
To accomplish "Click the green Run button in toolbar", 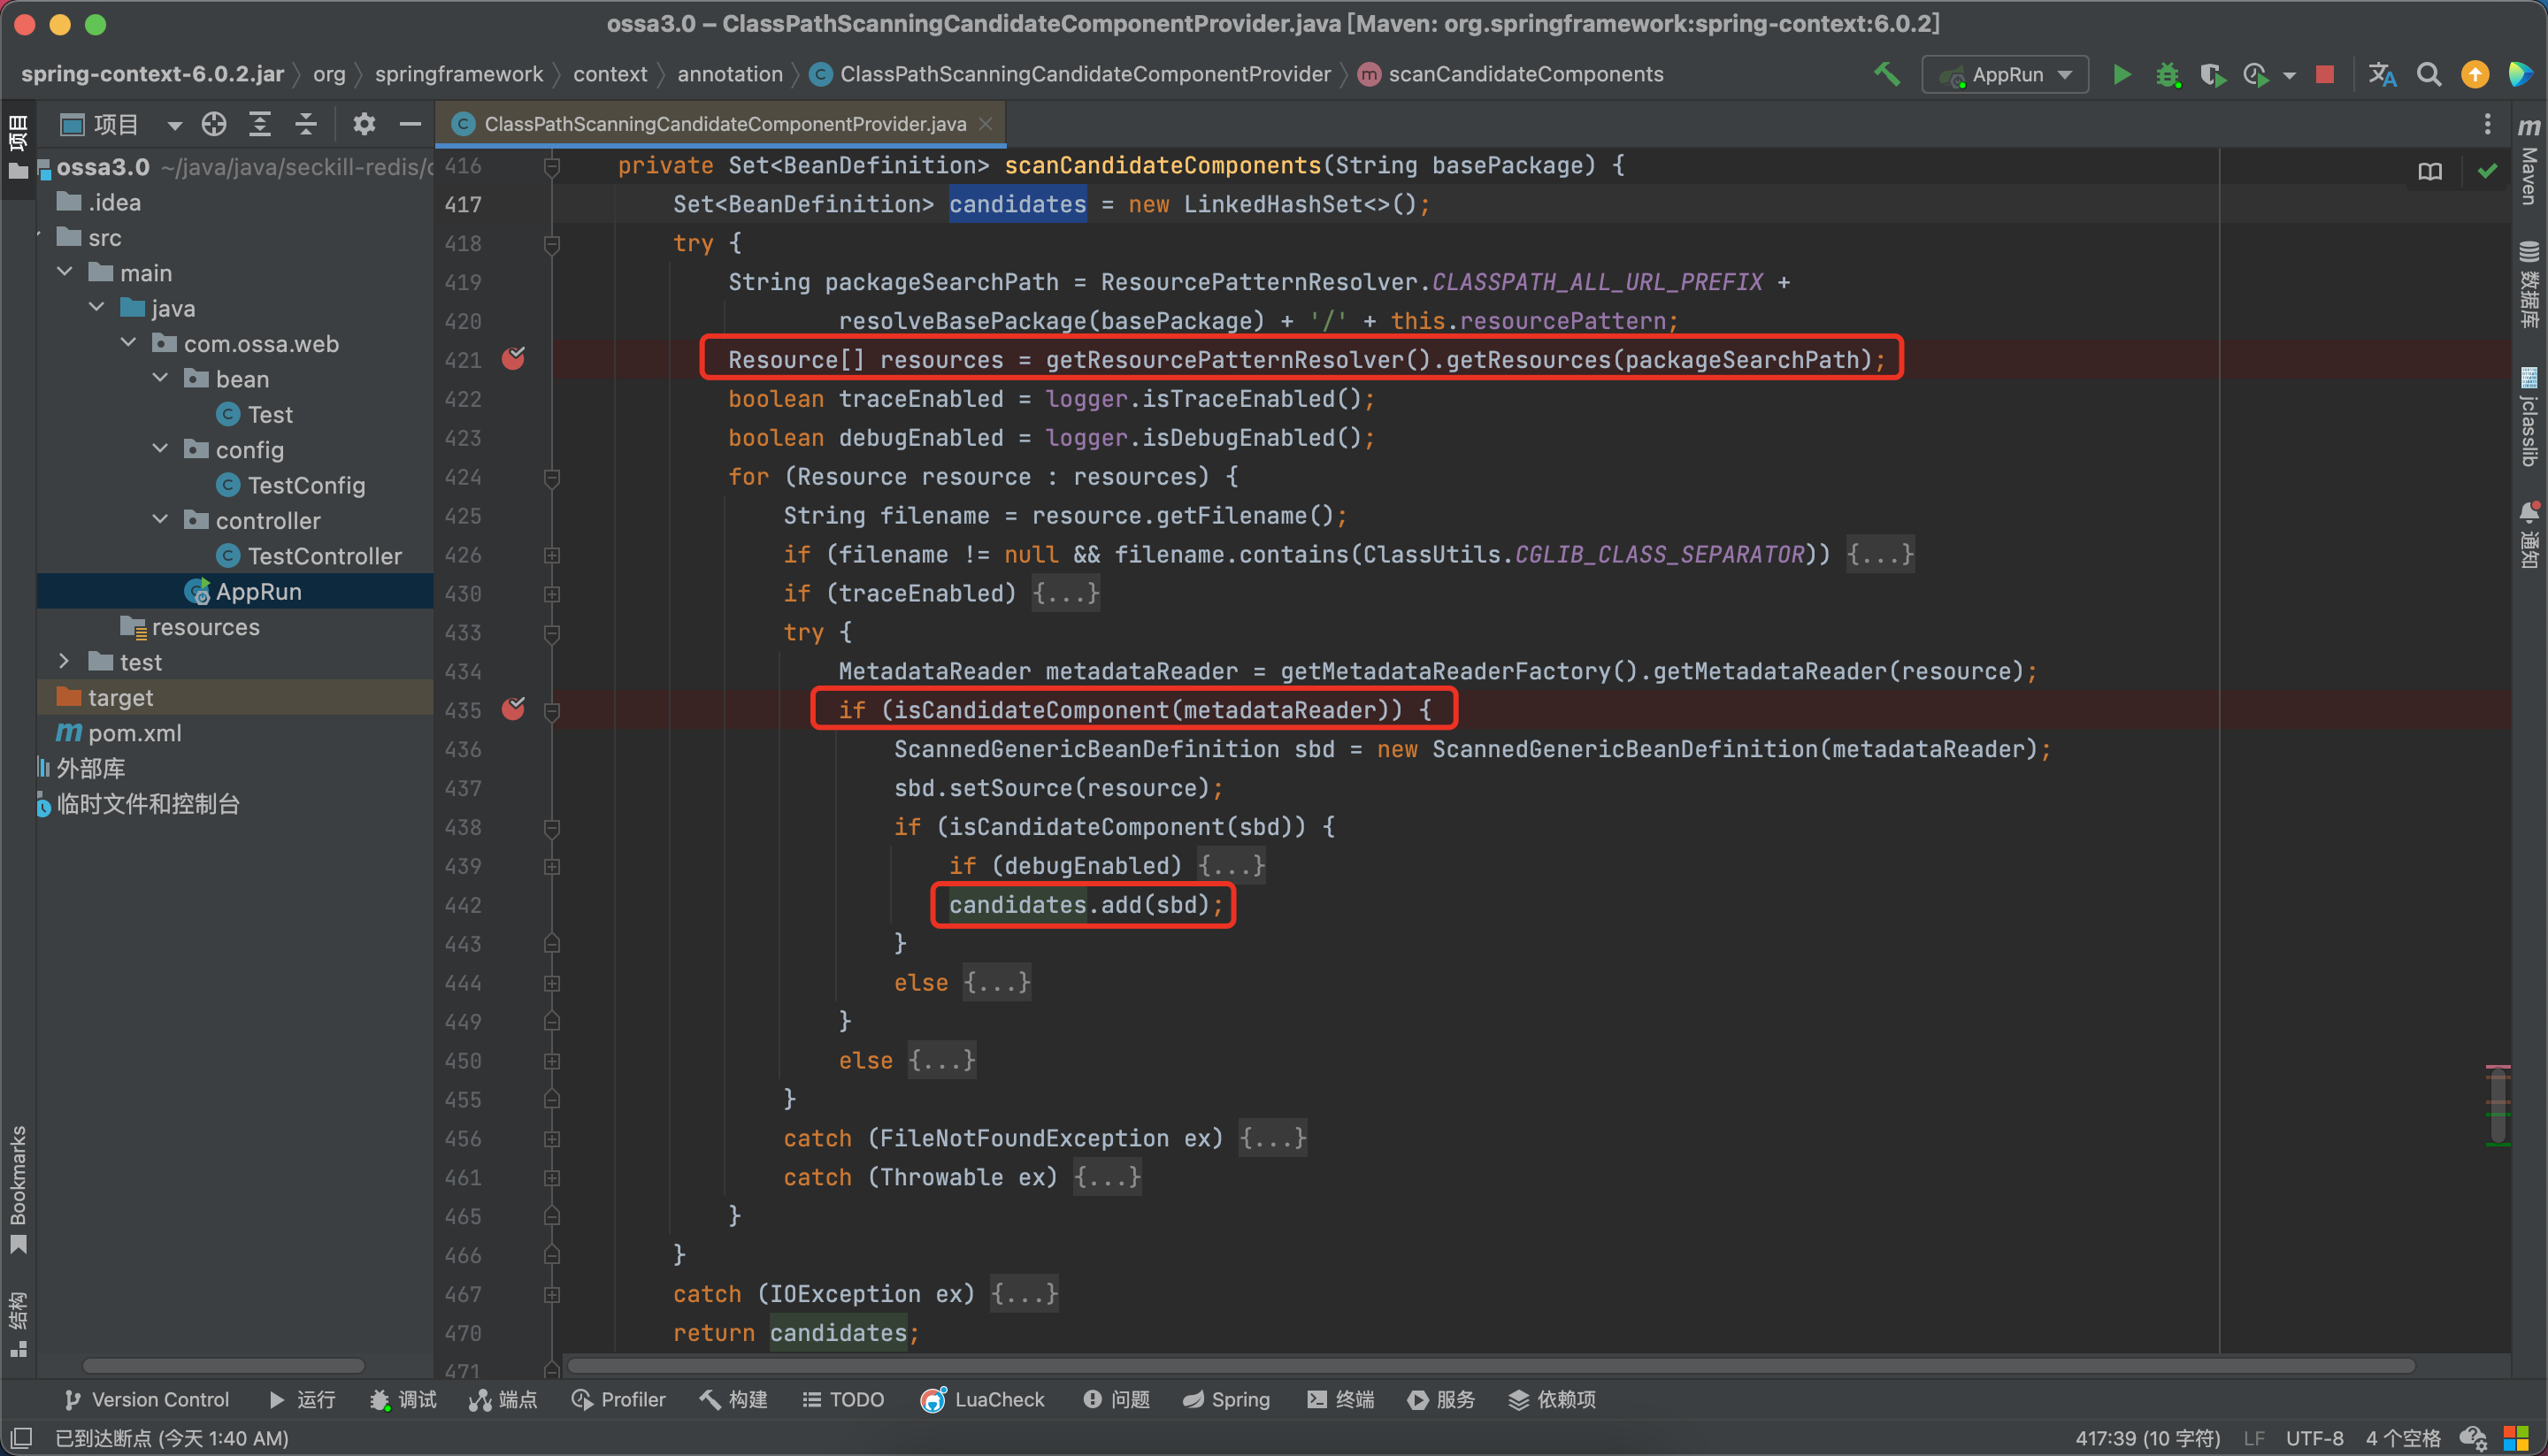I will click(x=2121, y=75).
